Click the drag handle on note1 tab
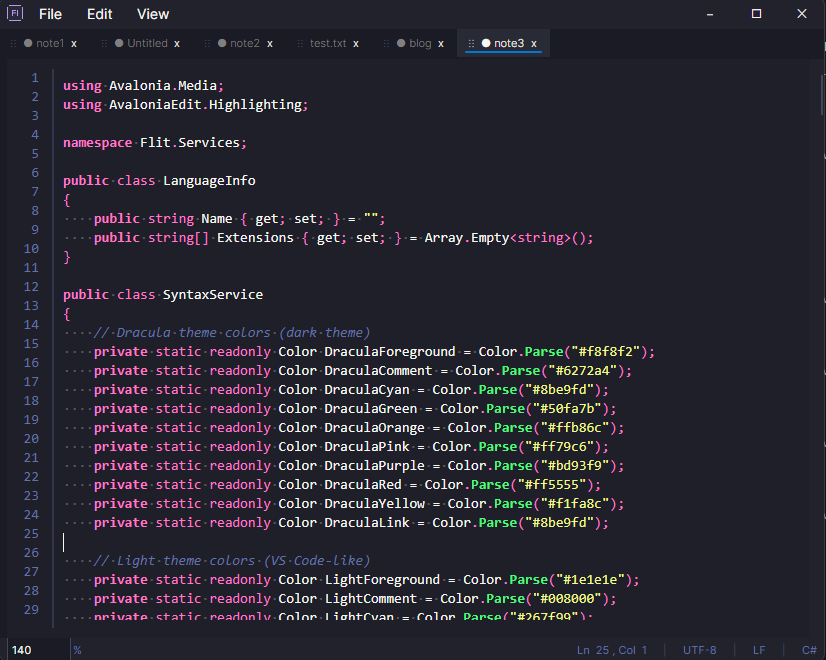The width and height of the screenshot is (826, 660). click(x=14, y=44)
